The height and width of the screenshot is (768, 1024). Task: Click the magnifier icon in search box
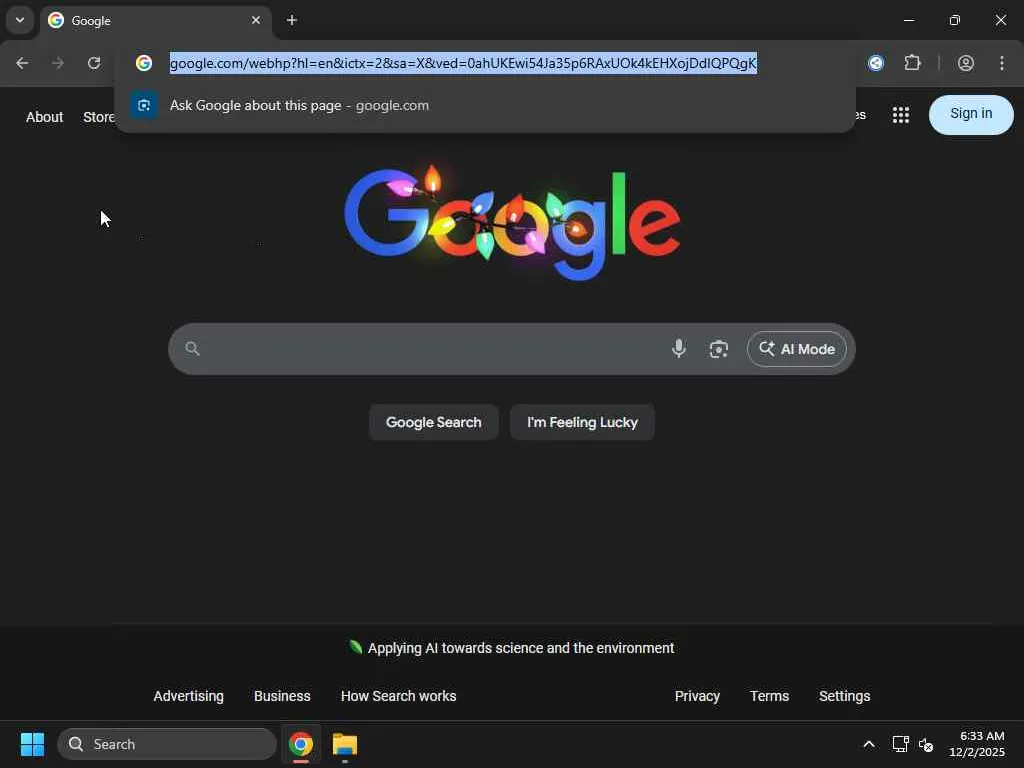click(x=192, y=349)
